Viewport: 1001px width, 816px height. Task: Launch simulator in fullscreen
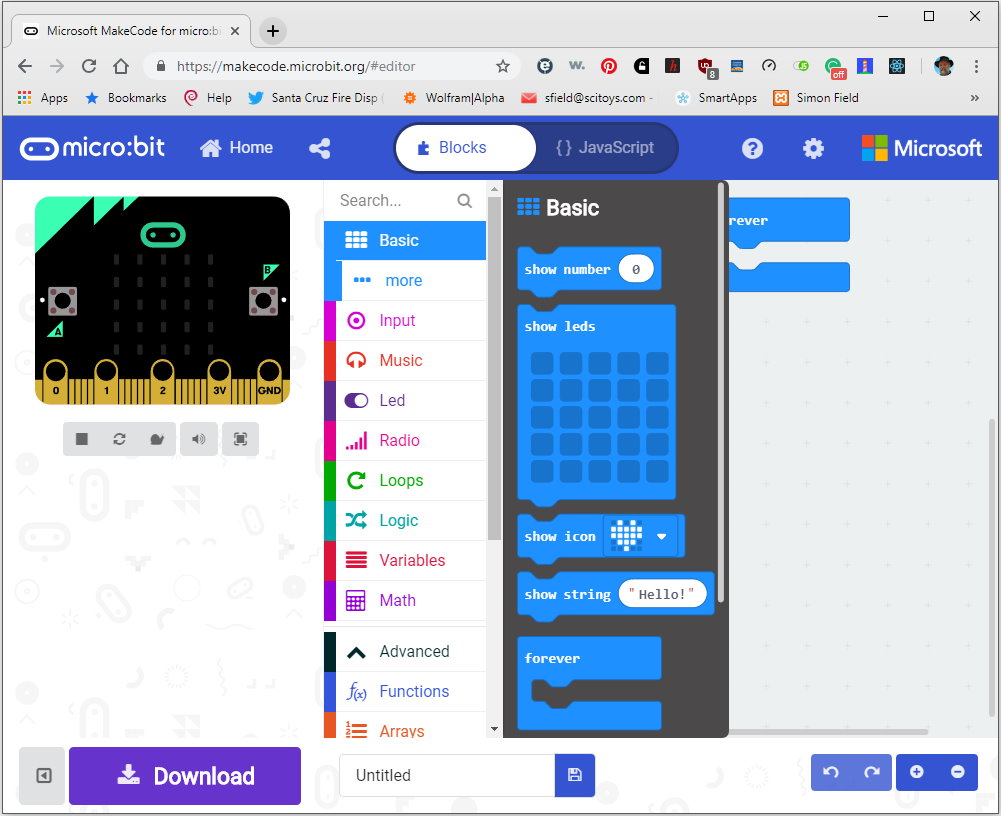(x=240, y=439)
